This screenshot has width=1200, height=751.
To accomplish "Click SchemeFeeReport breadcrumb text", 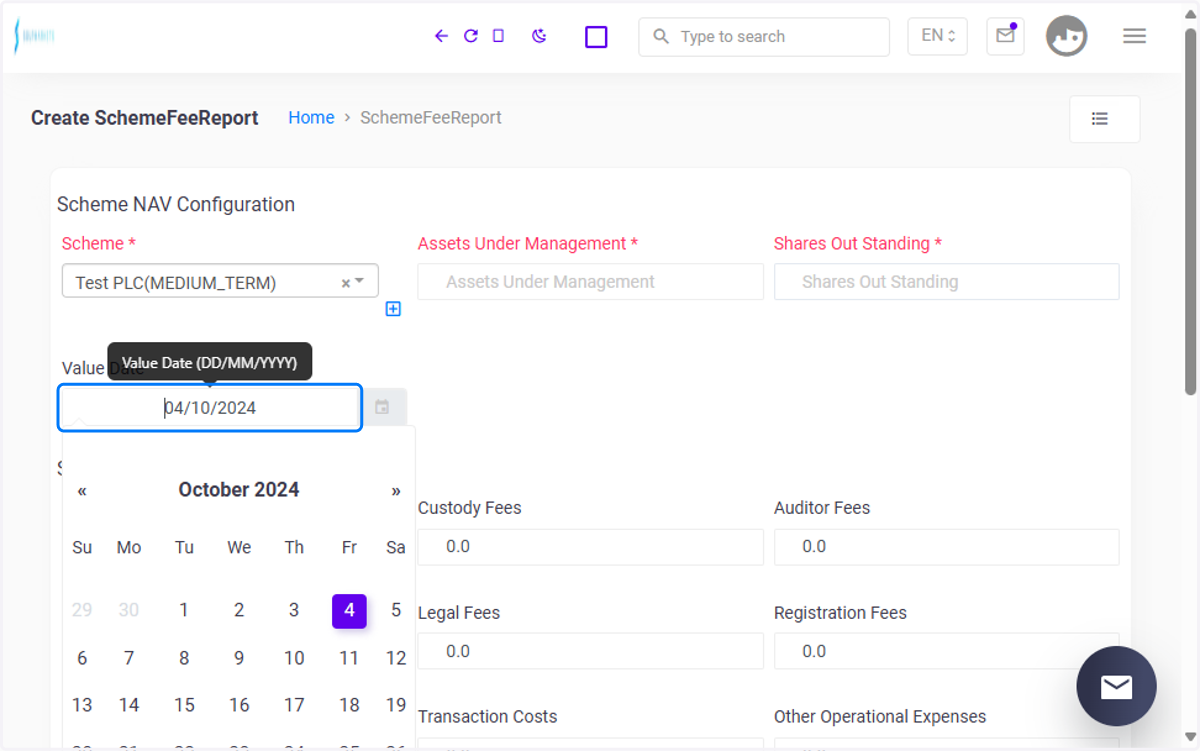I will (431, 118).
